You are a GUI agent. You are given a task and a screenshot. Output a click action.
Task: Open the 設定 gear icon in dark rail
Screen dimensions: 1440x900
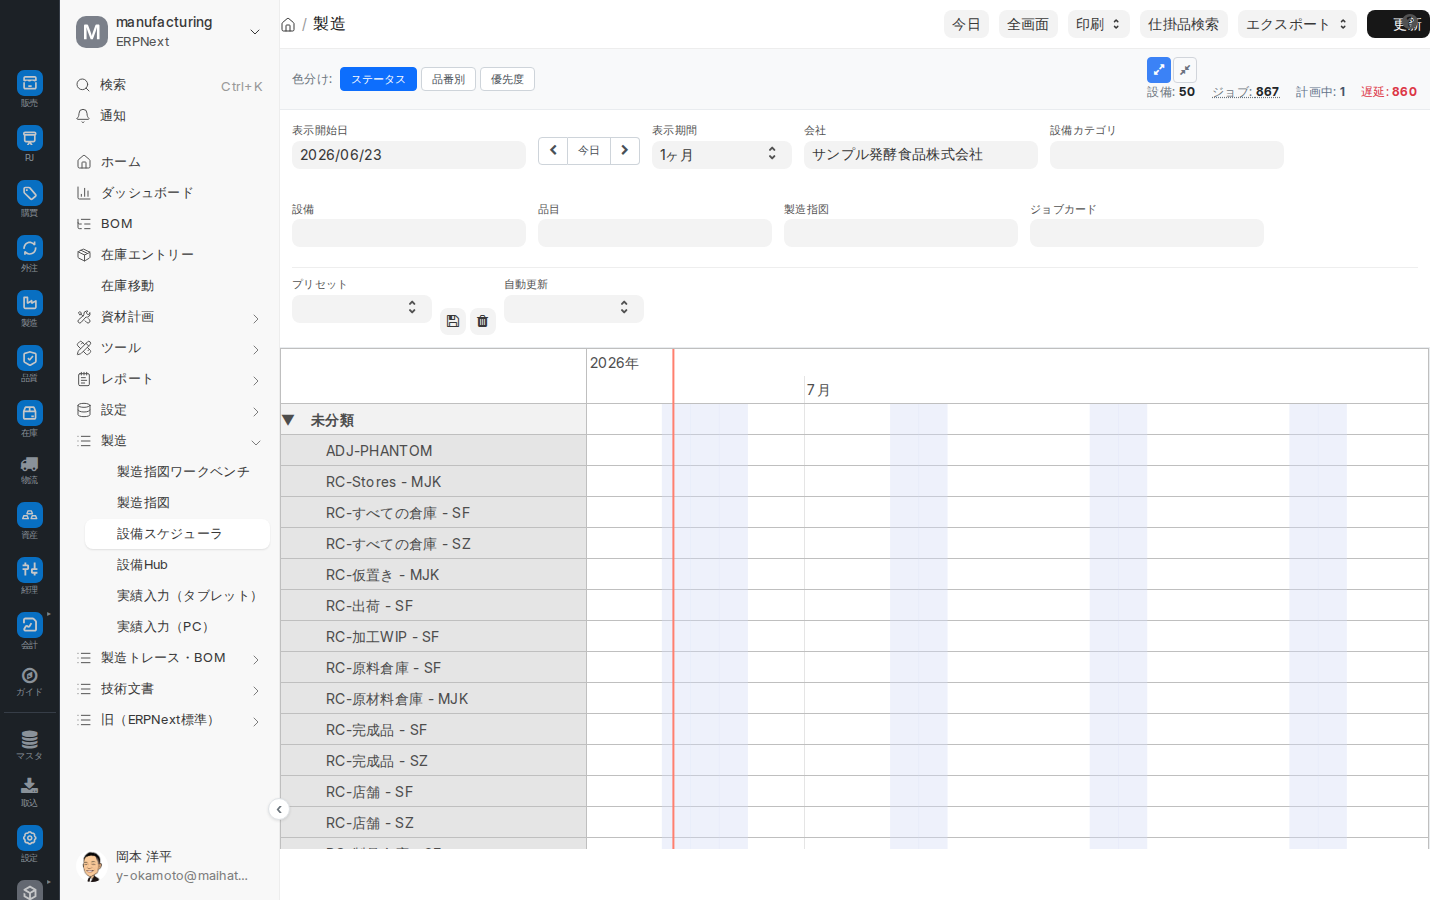coord(30,838)
